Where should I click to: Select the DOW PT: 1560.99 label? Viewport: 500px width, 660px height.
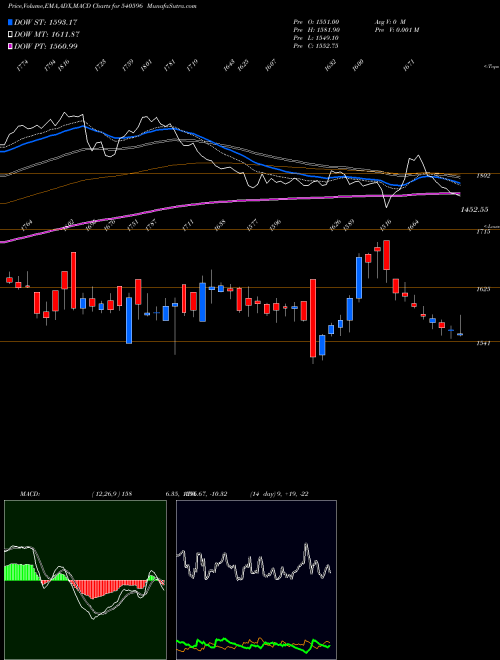pos(46,46)
